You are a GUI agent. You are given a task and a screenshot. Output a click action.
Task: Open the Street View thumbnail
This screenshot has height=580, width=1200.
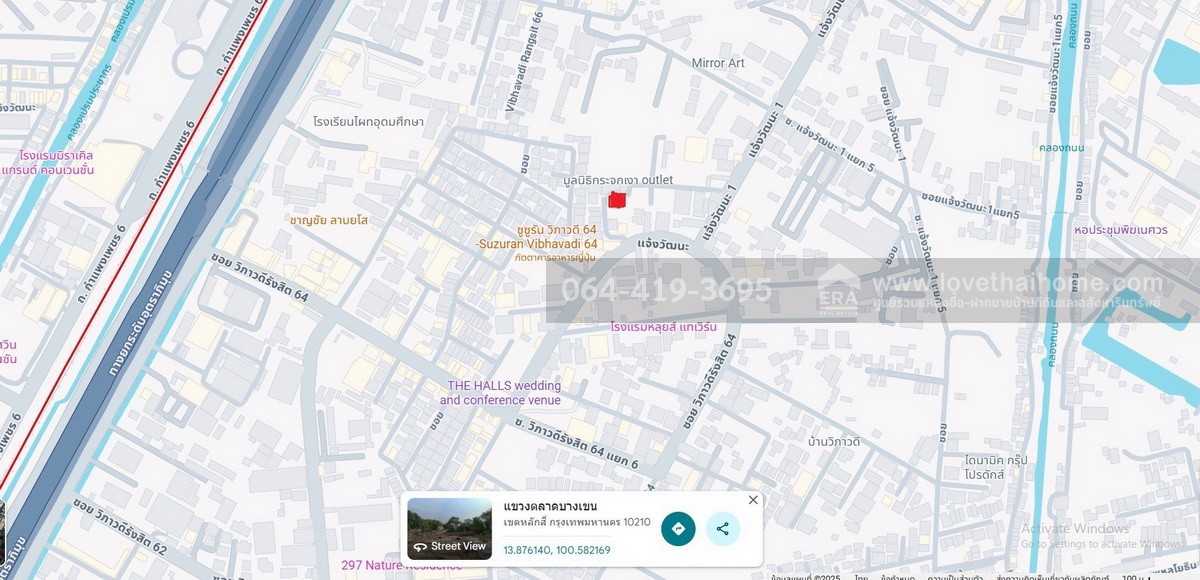click(449, 528)
